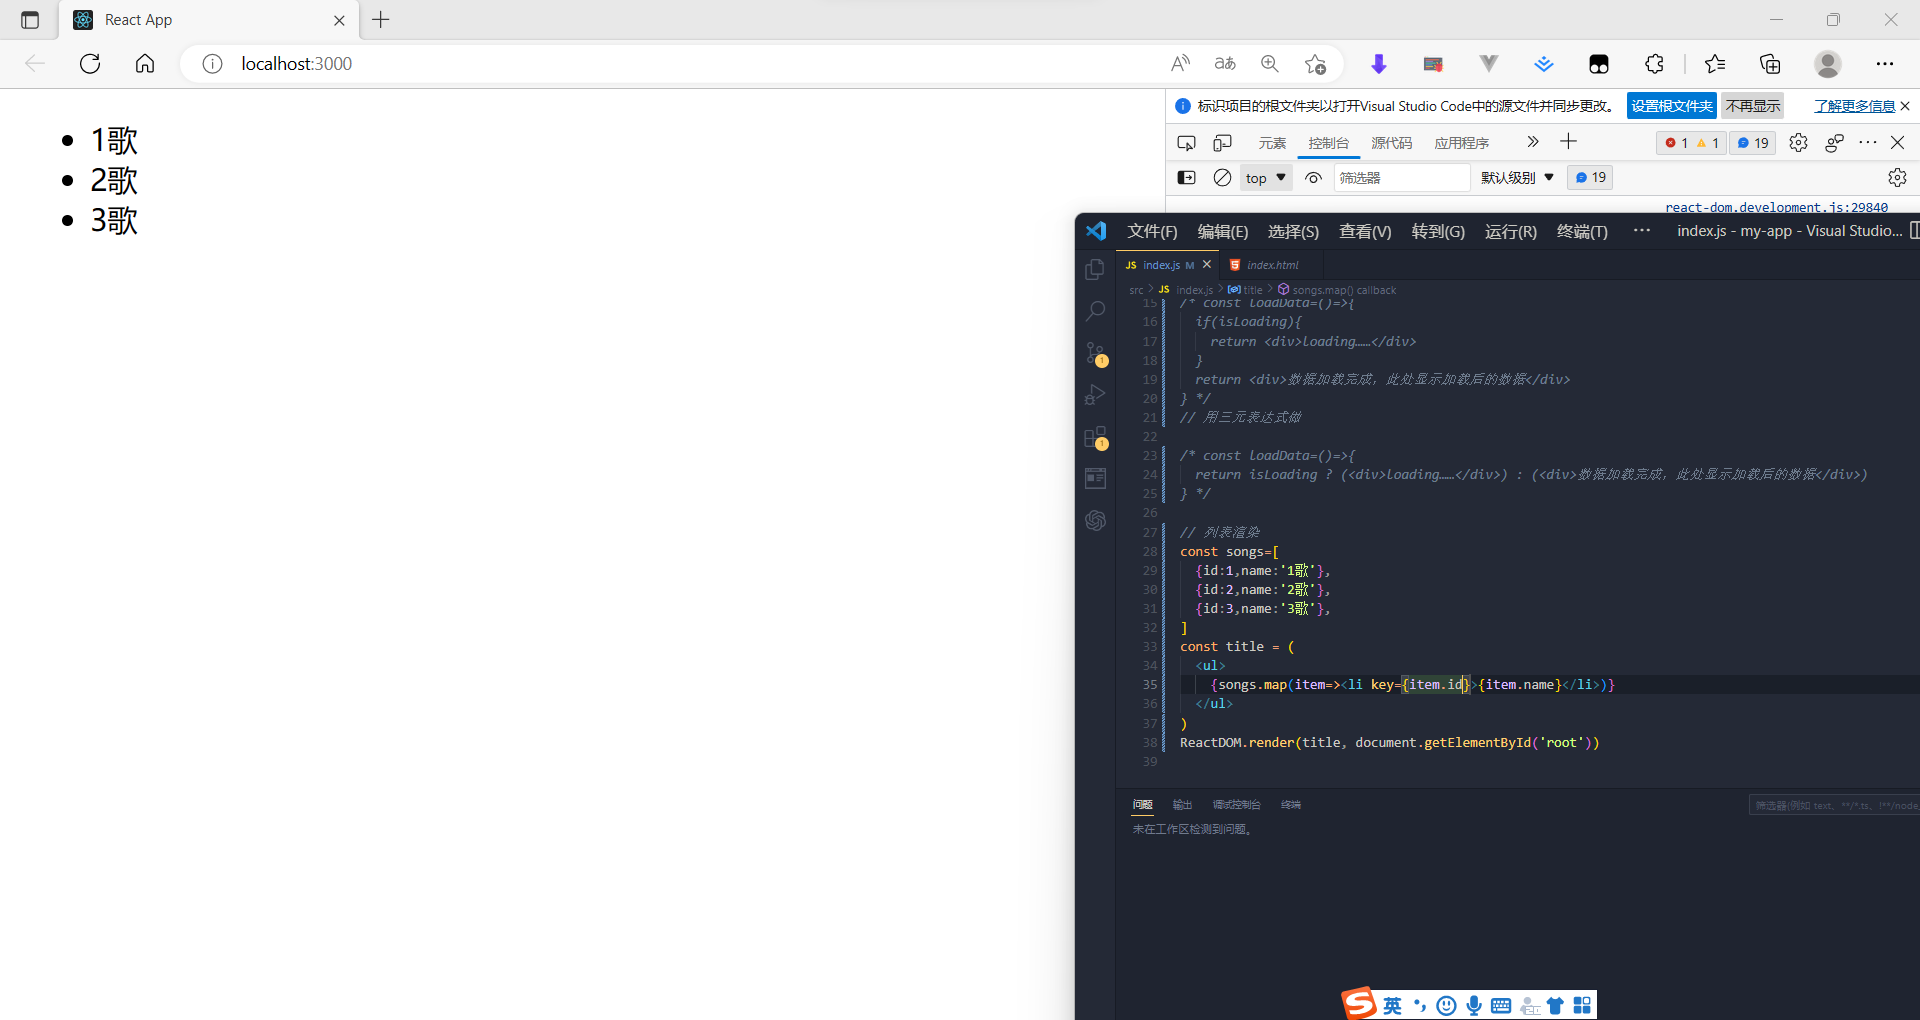
Task: Switch to the 源代码 tab in DevTools
Action: click(1391, 142)
